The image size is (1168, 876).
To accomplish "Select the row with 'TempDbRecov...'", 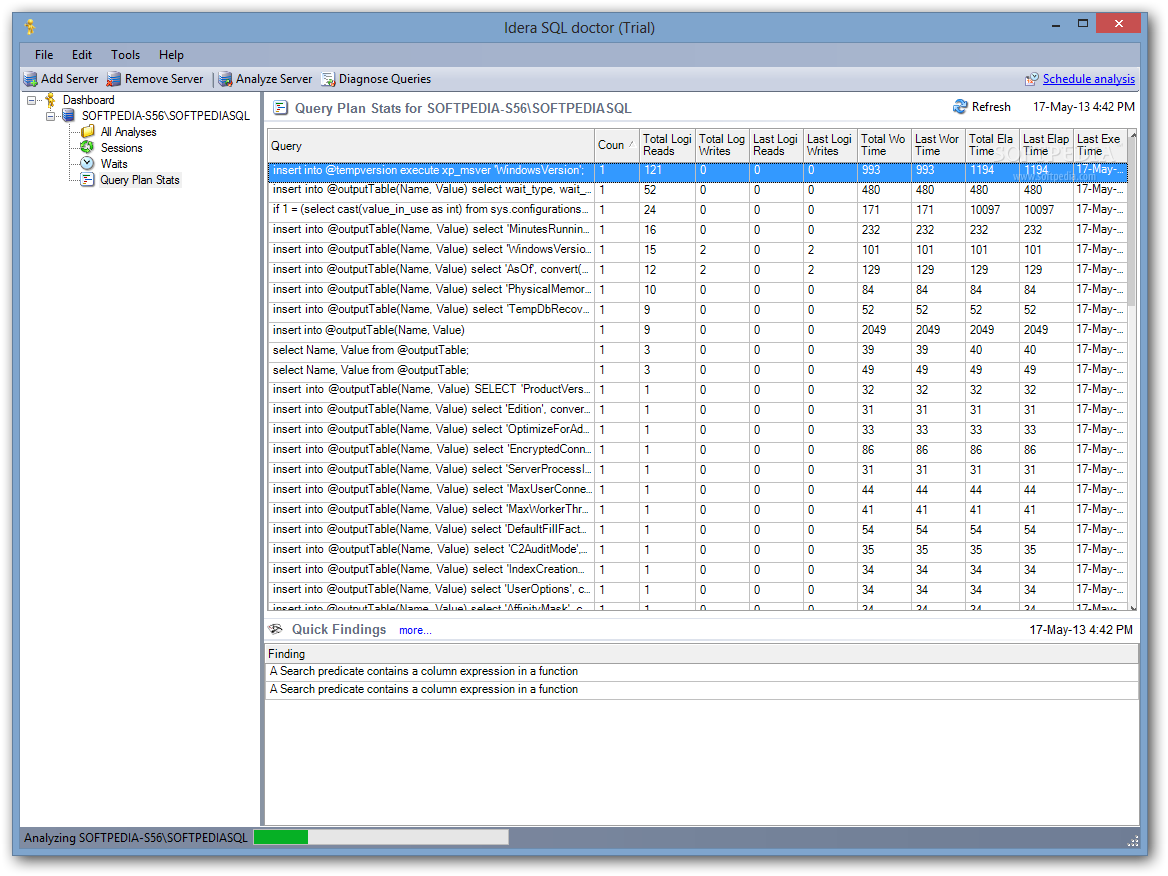I will [x=697, y=310].
